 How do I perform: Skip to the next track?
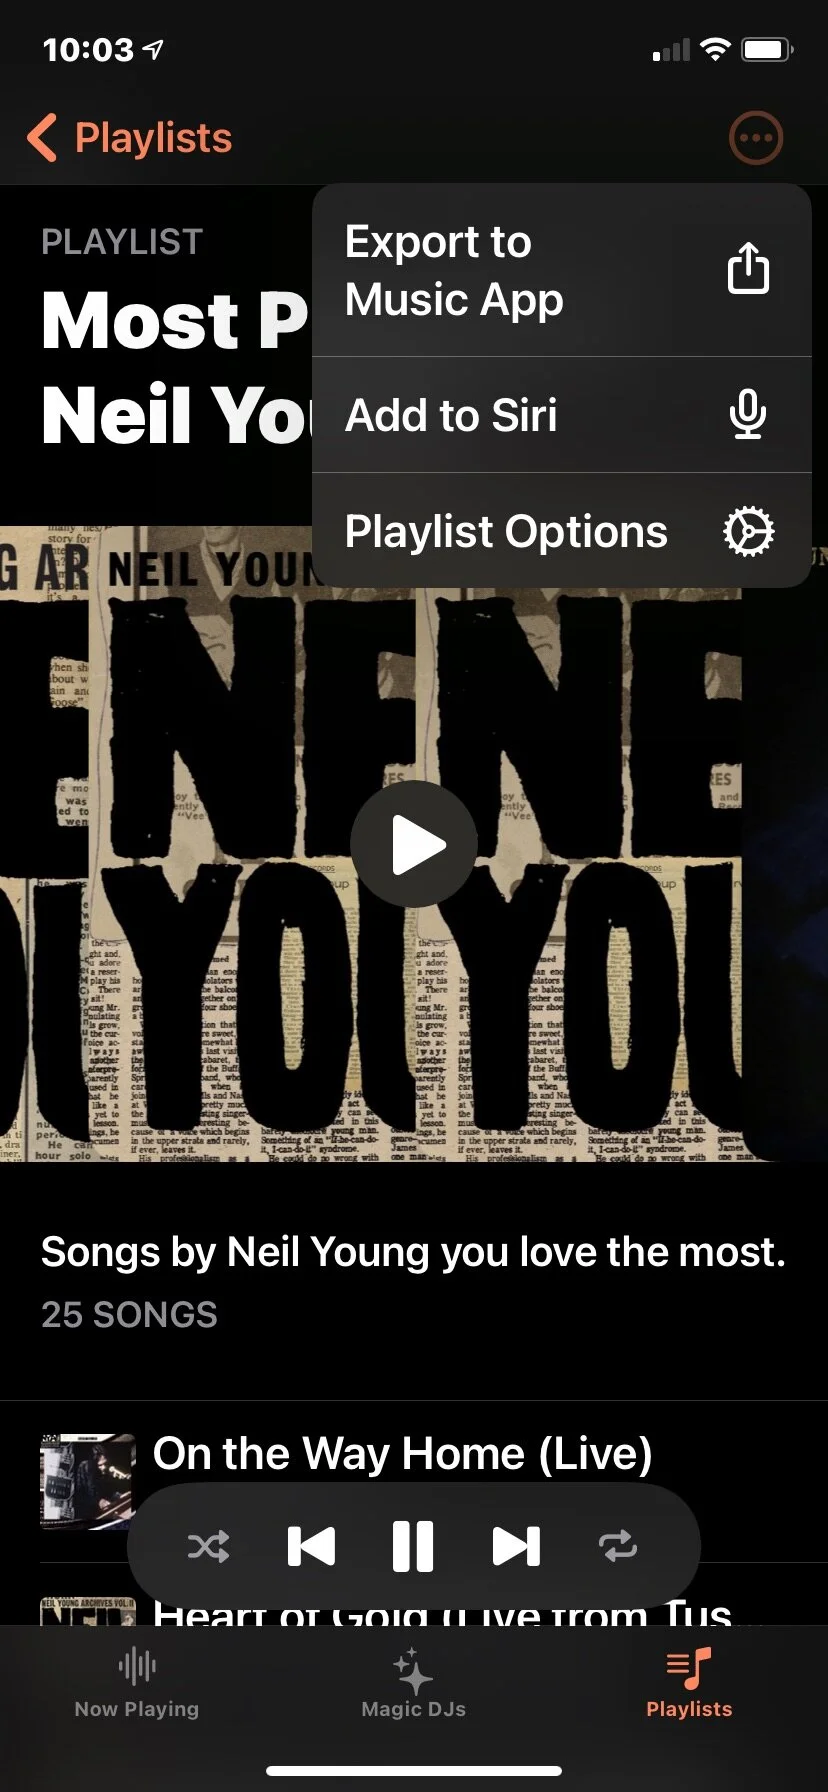click(516, 1546)
